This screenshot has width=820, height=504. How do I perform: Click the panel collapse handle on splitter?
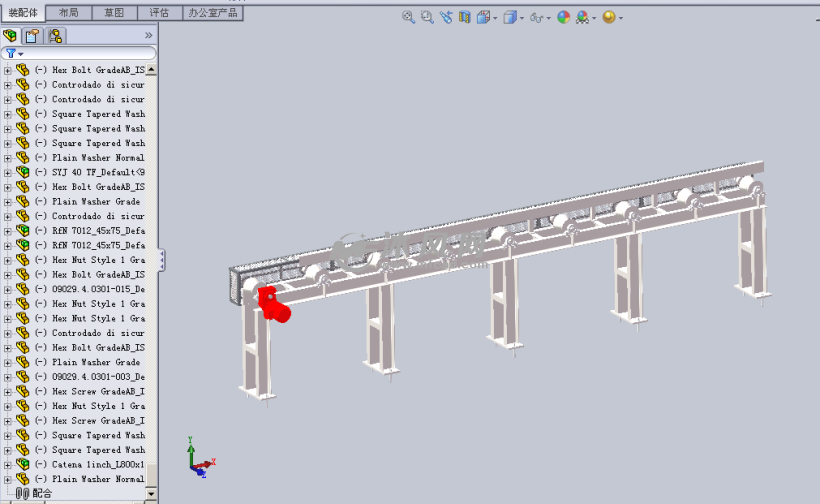point(162,260)
